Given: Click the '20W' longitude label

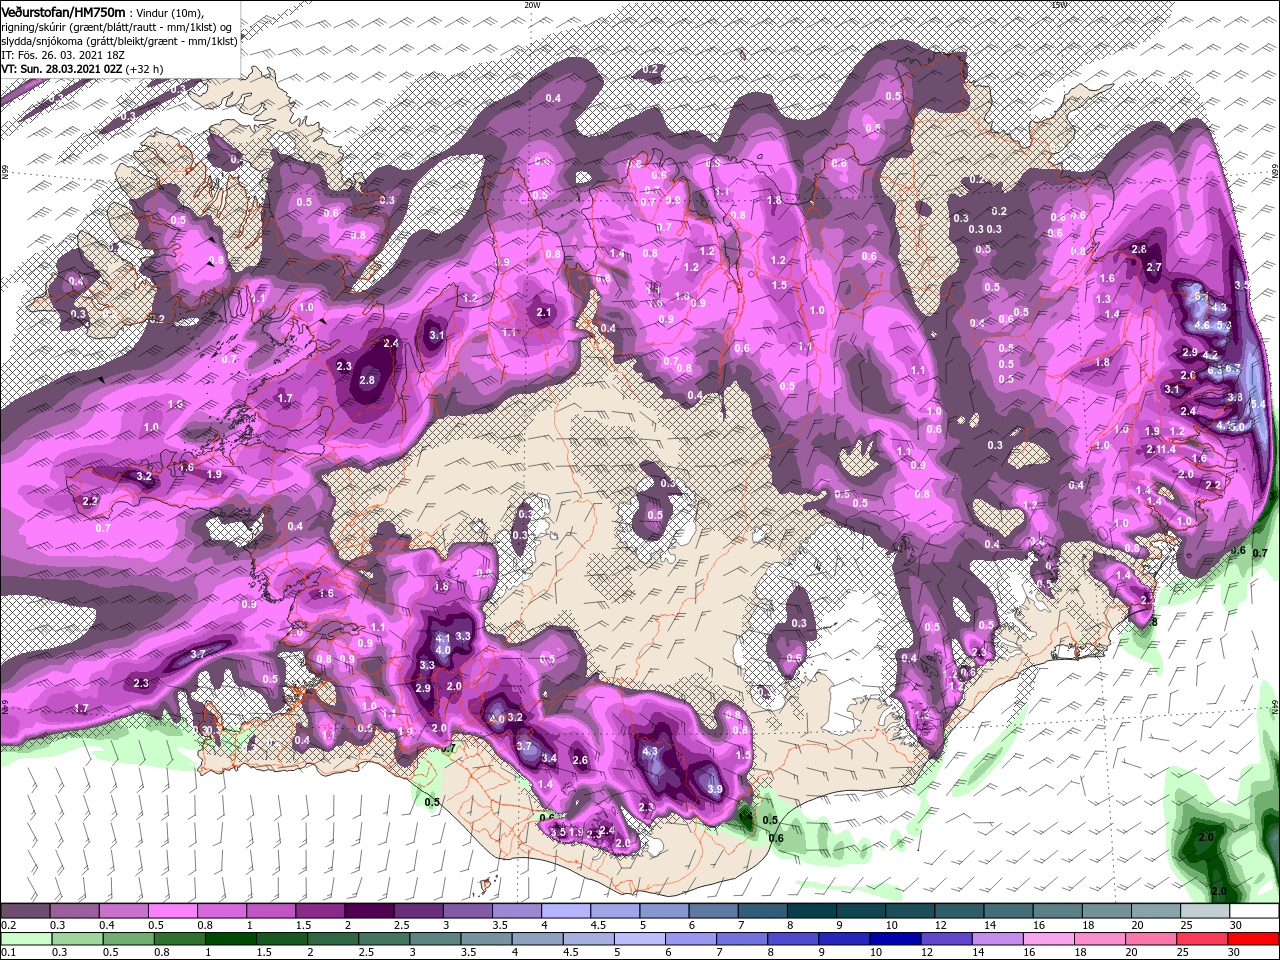Looking at the screenshot, I should pyautogui.click(x=532, y=5).
